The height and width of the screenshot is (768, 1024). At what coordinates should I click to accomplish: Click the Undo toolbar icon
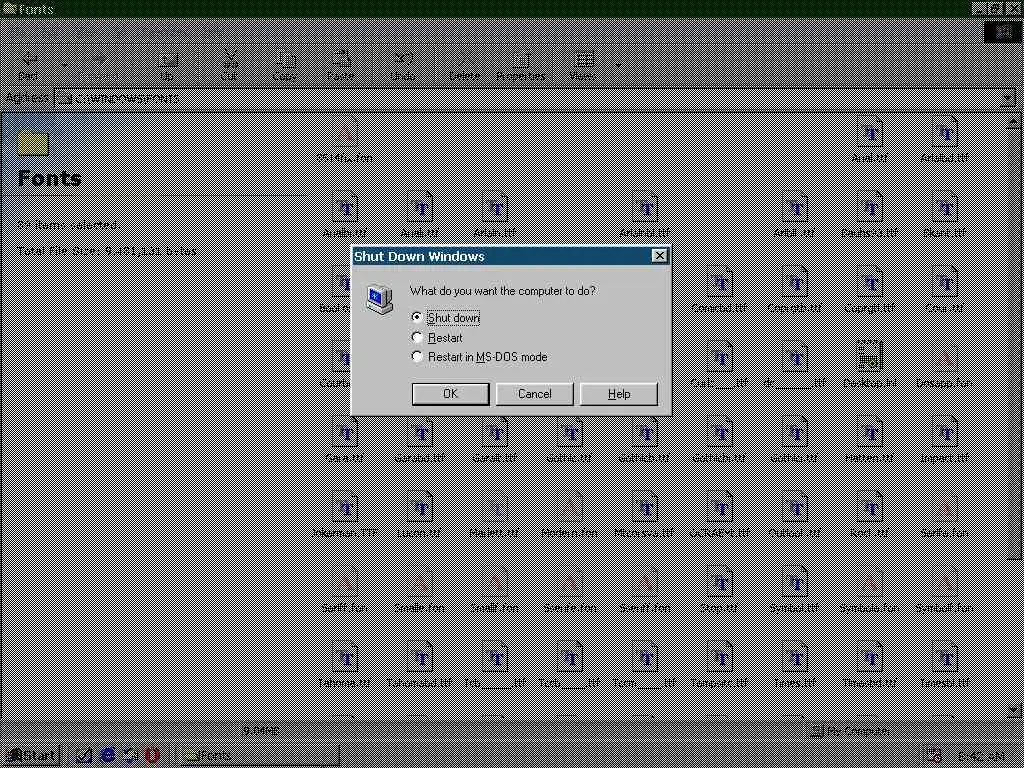coord(403,65)
